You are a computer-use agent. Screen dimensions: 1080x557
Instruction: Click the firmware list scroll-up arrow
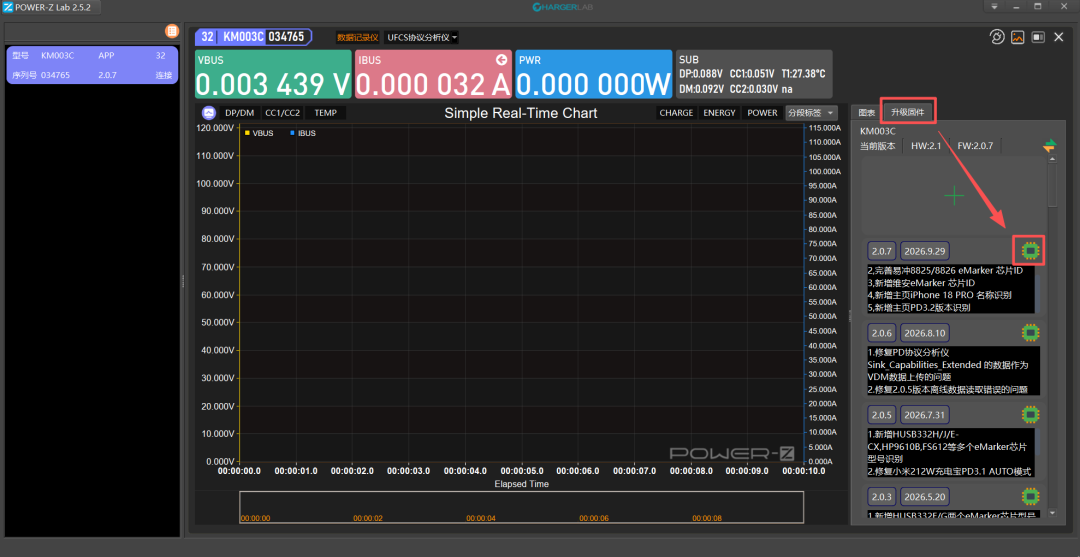pos(1052,159)
